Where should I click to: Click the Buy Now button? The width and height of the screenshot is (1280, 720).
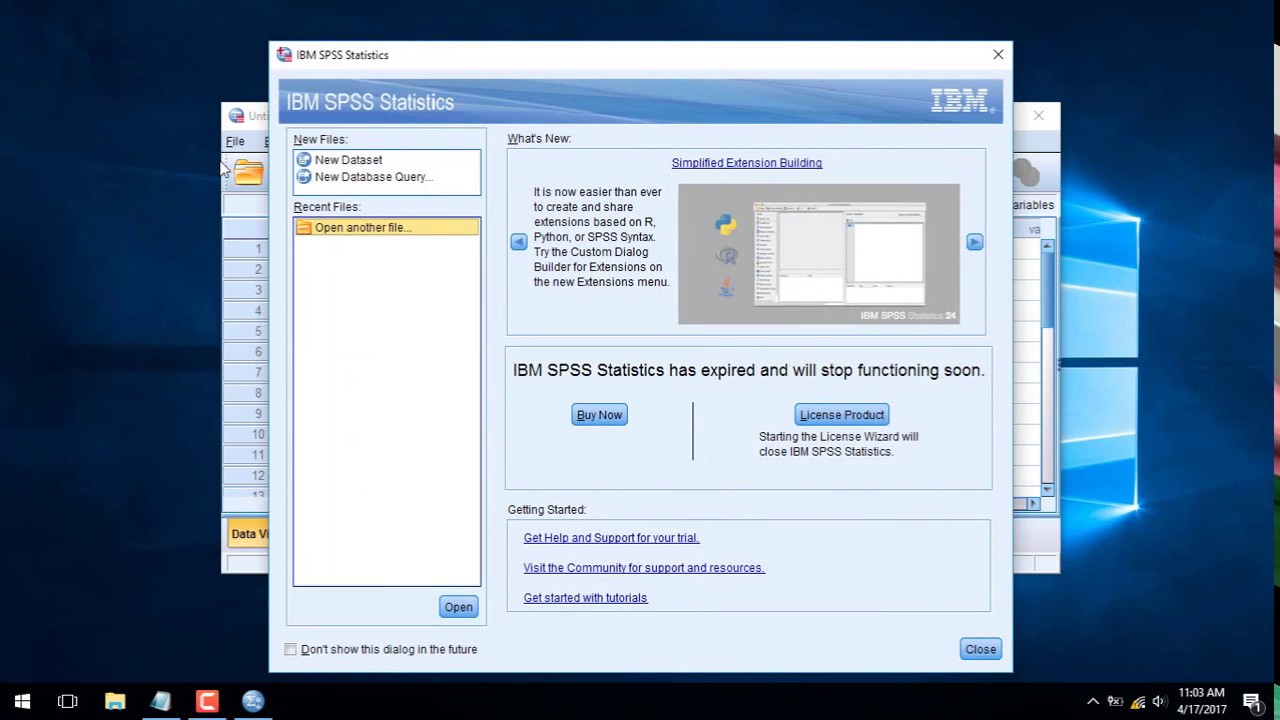[x=599, y=415]
